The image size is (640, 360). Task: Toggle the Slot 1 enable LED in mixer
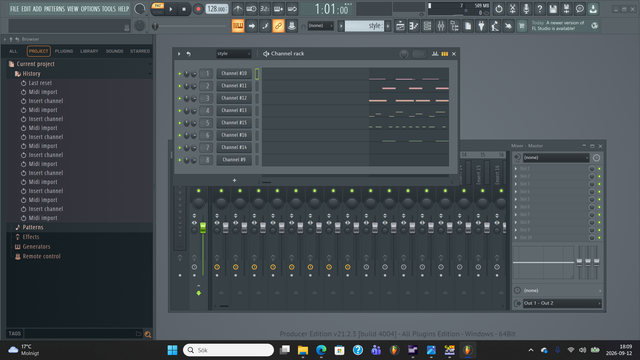[599, 169]
